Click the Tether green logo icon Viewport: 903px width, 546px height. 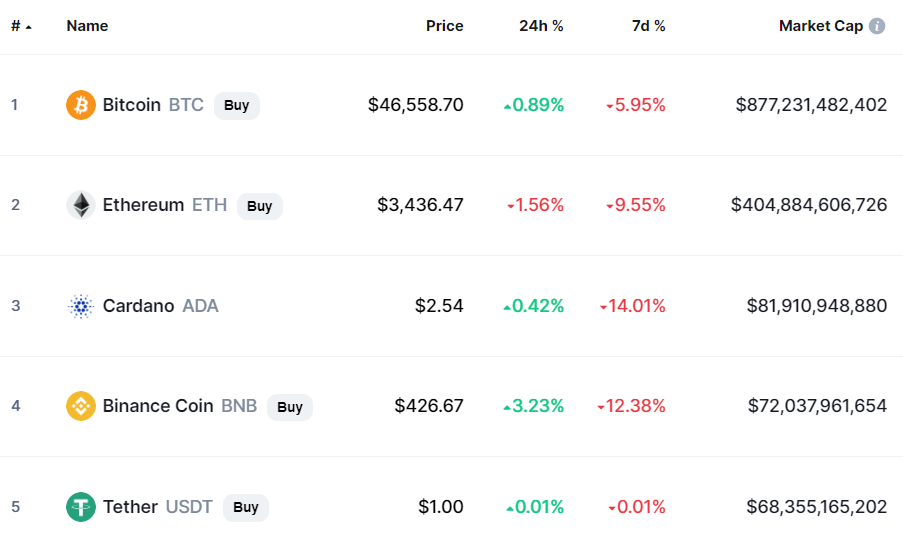click(81, 507)
